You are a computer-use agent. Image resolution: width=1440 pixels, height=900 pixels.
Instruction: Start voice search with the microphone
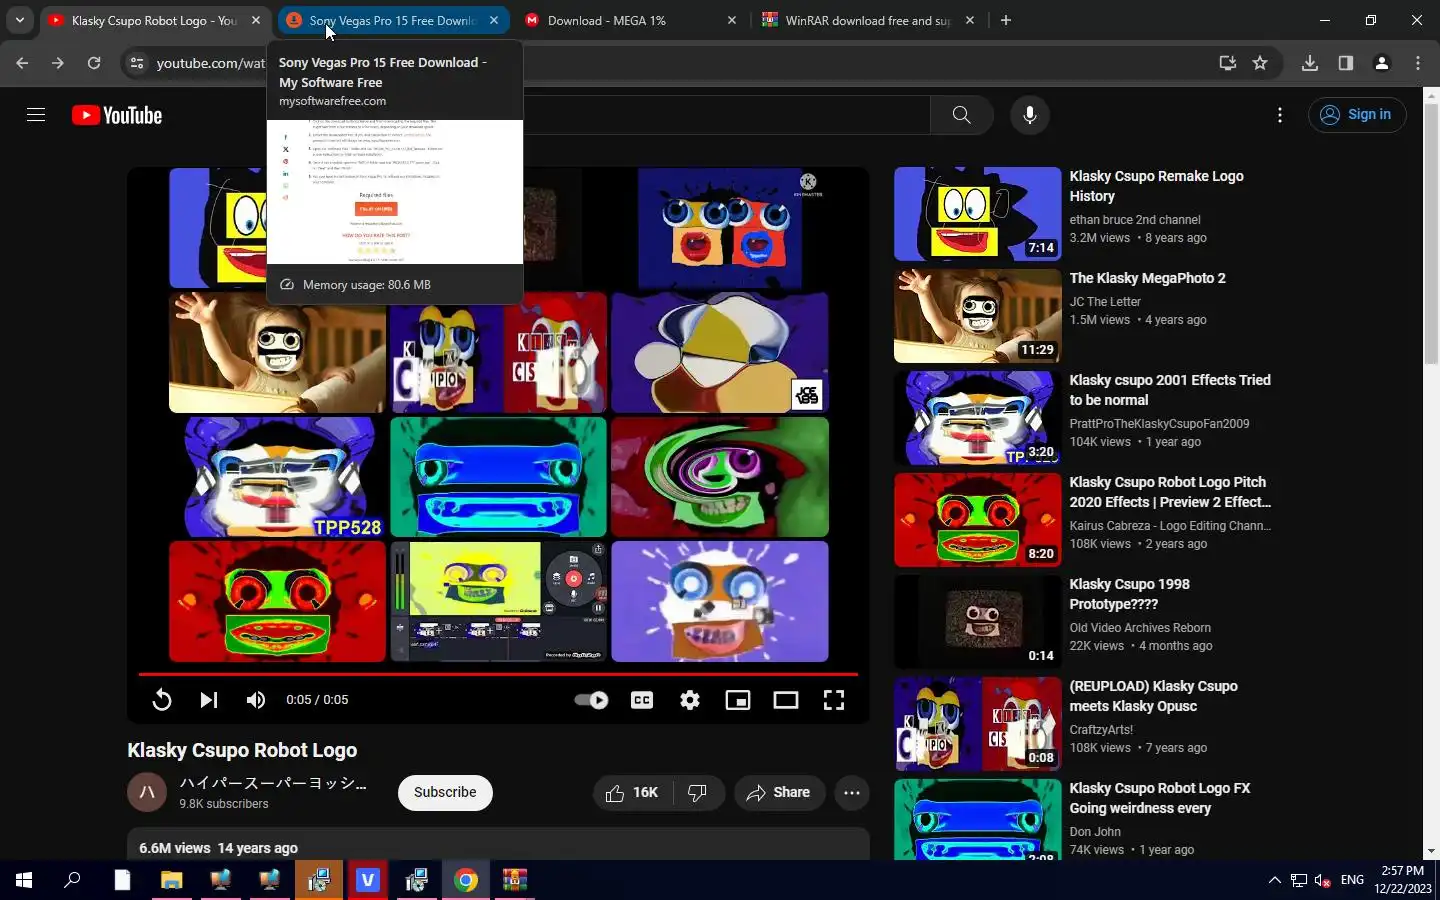pos(1029,115)
